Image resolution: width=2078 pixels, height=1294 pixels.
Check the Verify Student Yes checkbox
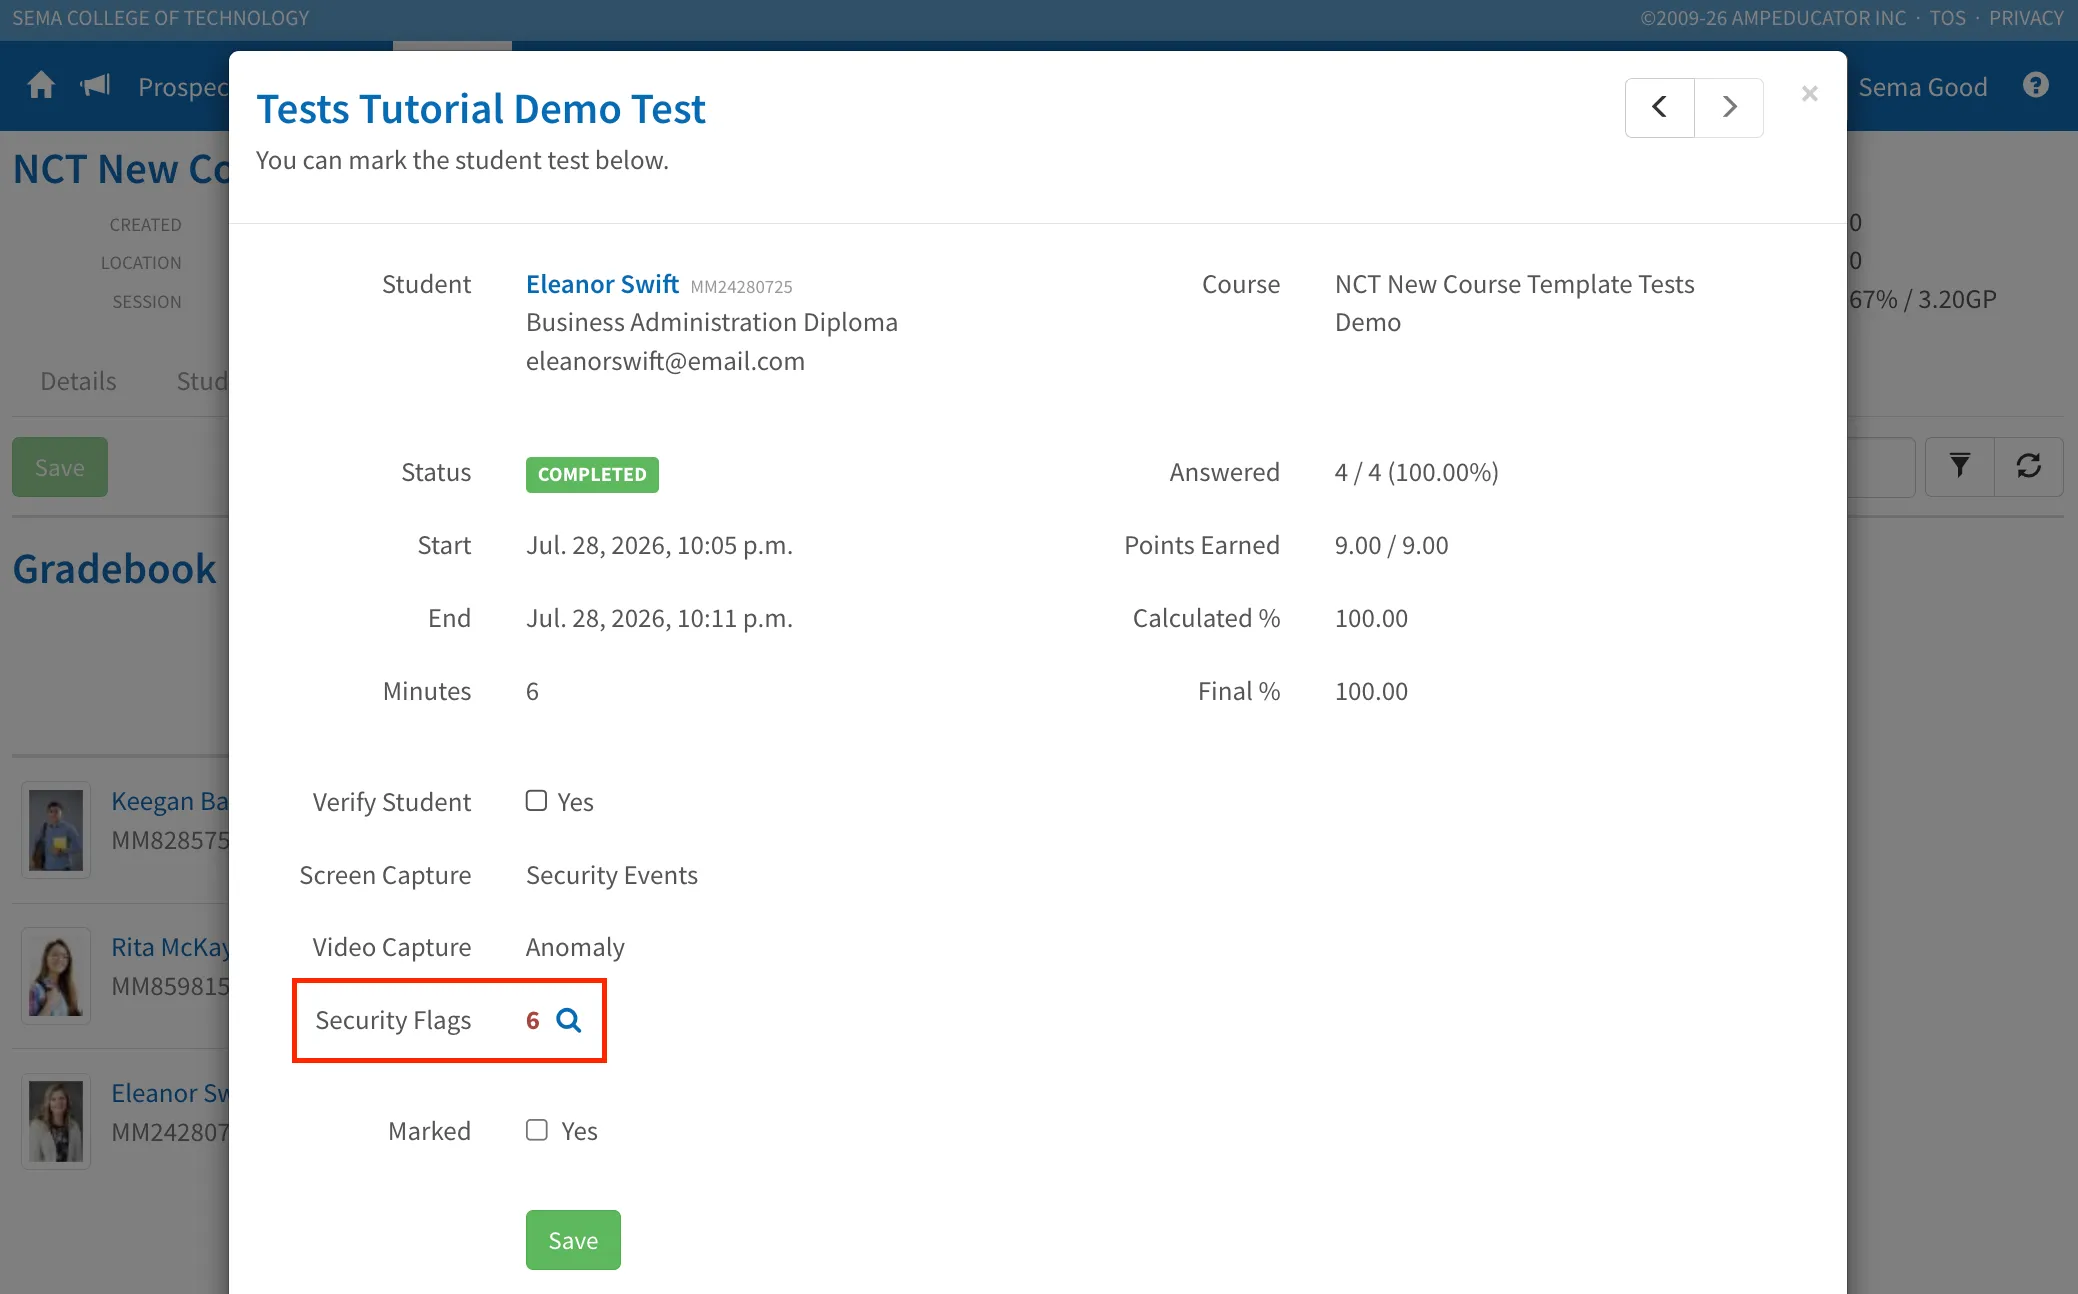pyautogui.click(x=537, y=801)
